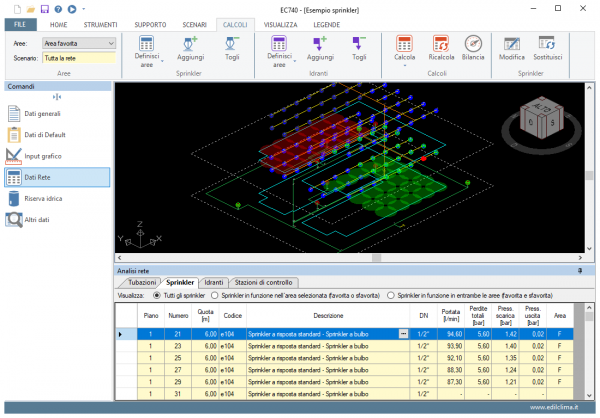Click Definisci aree in Sprinkler group
This screenshot has width=600, height=418.
147,52
